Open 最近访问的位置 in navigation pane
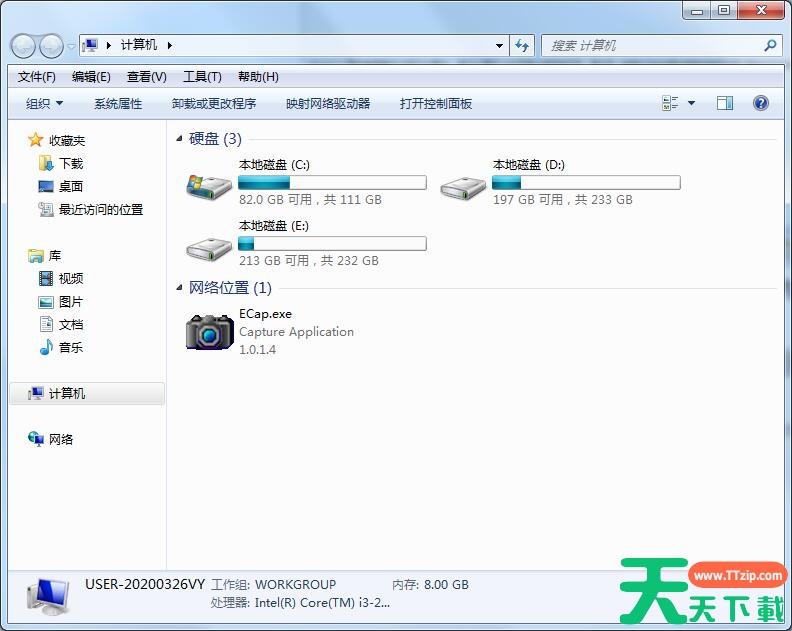This screenshot has width=792, height=631. [91, 209]
